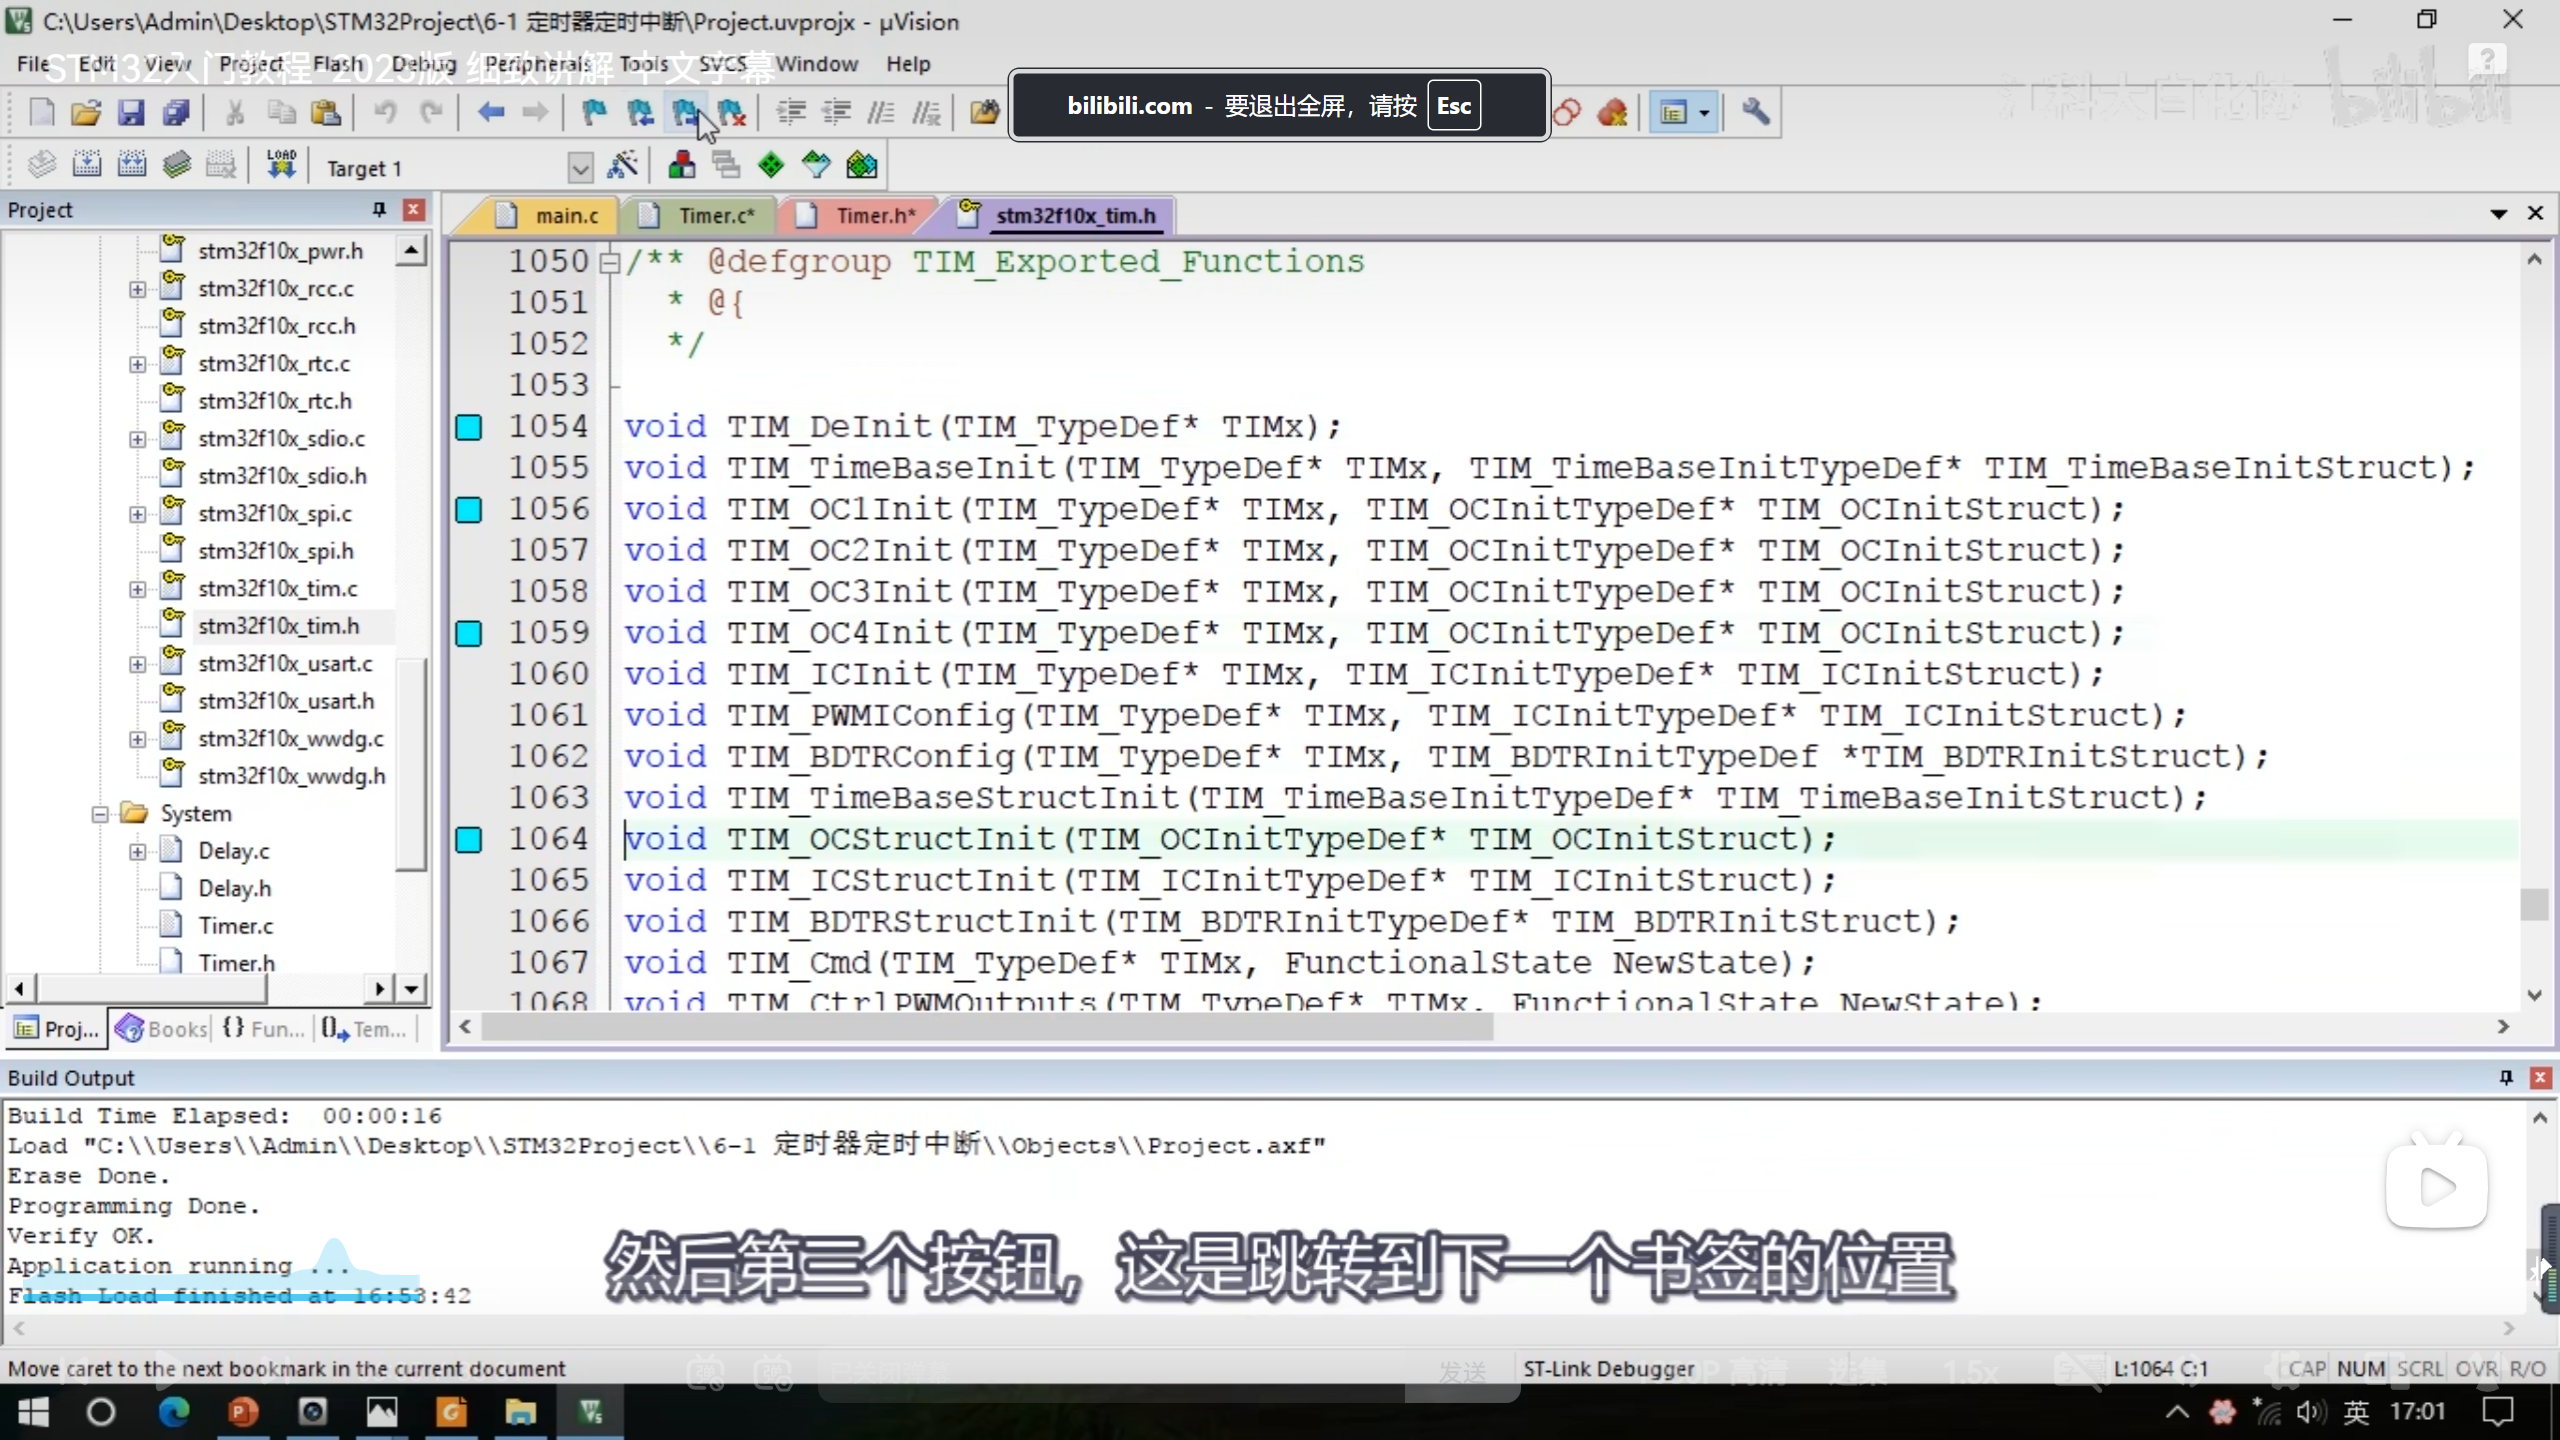The width and height of the screenshot is (2560, 1440).
Task: Click the editor horizontal scrollbar thumb
Action: [985, 1027]
